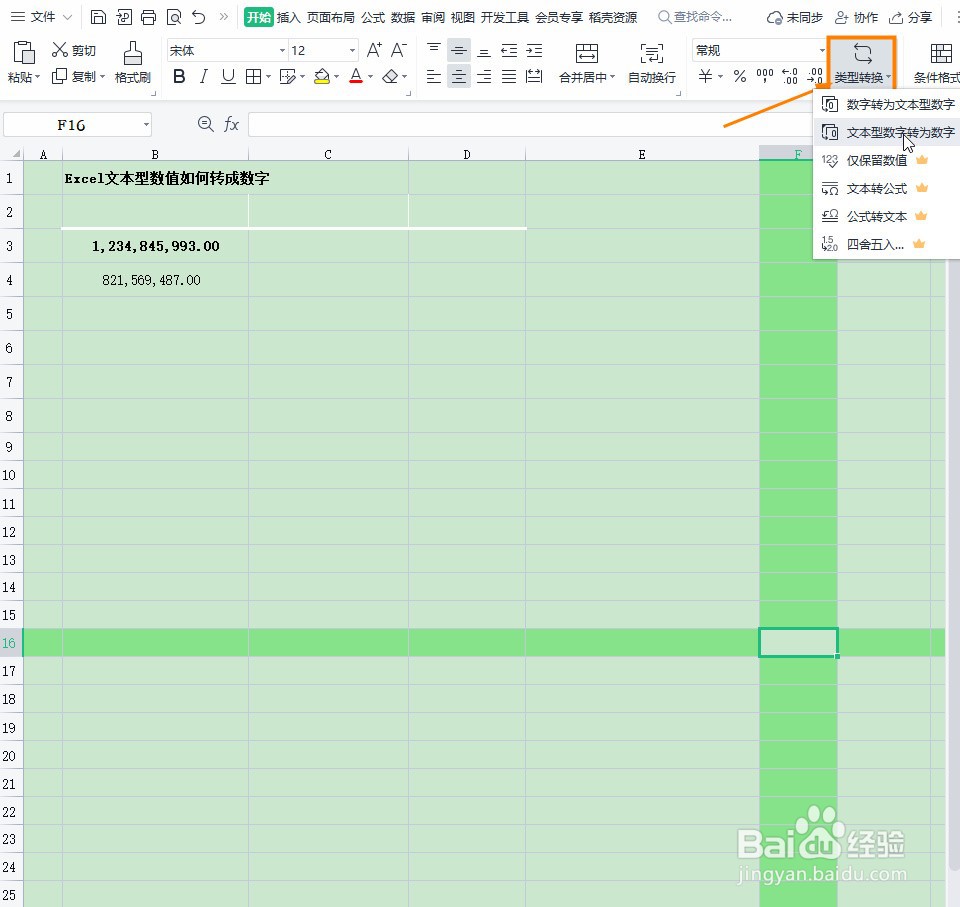Image resolution: width=960 pixels, height=907 pixels.
Task: Click the Borders grid icon
Action: pos(253,77)
